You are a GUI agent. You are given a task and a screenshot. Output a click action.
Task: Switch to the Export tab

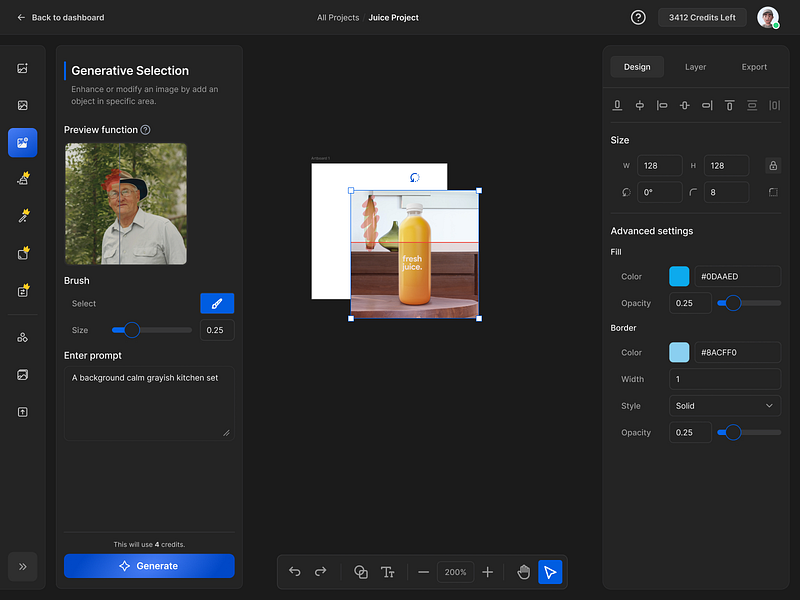(x=754, y=67)
